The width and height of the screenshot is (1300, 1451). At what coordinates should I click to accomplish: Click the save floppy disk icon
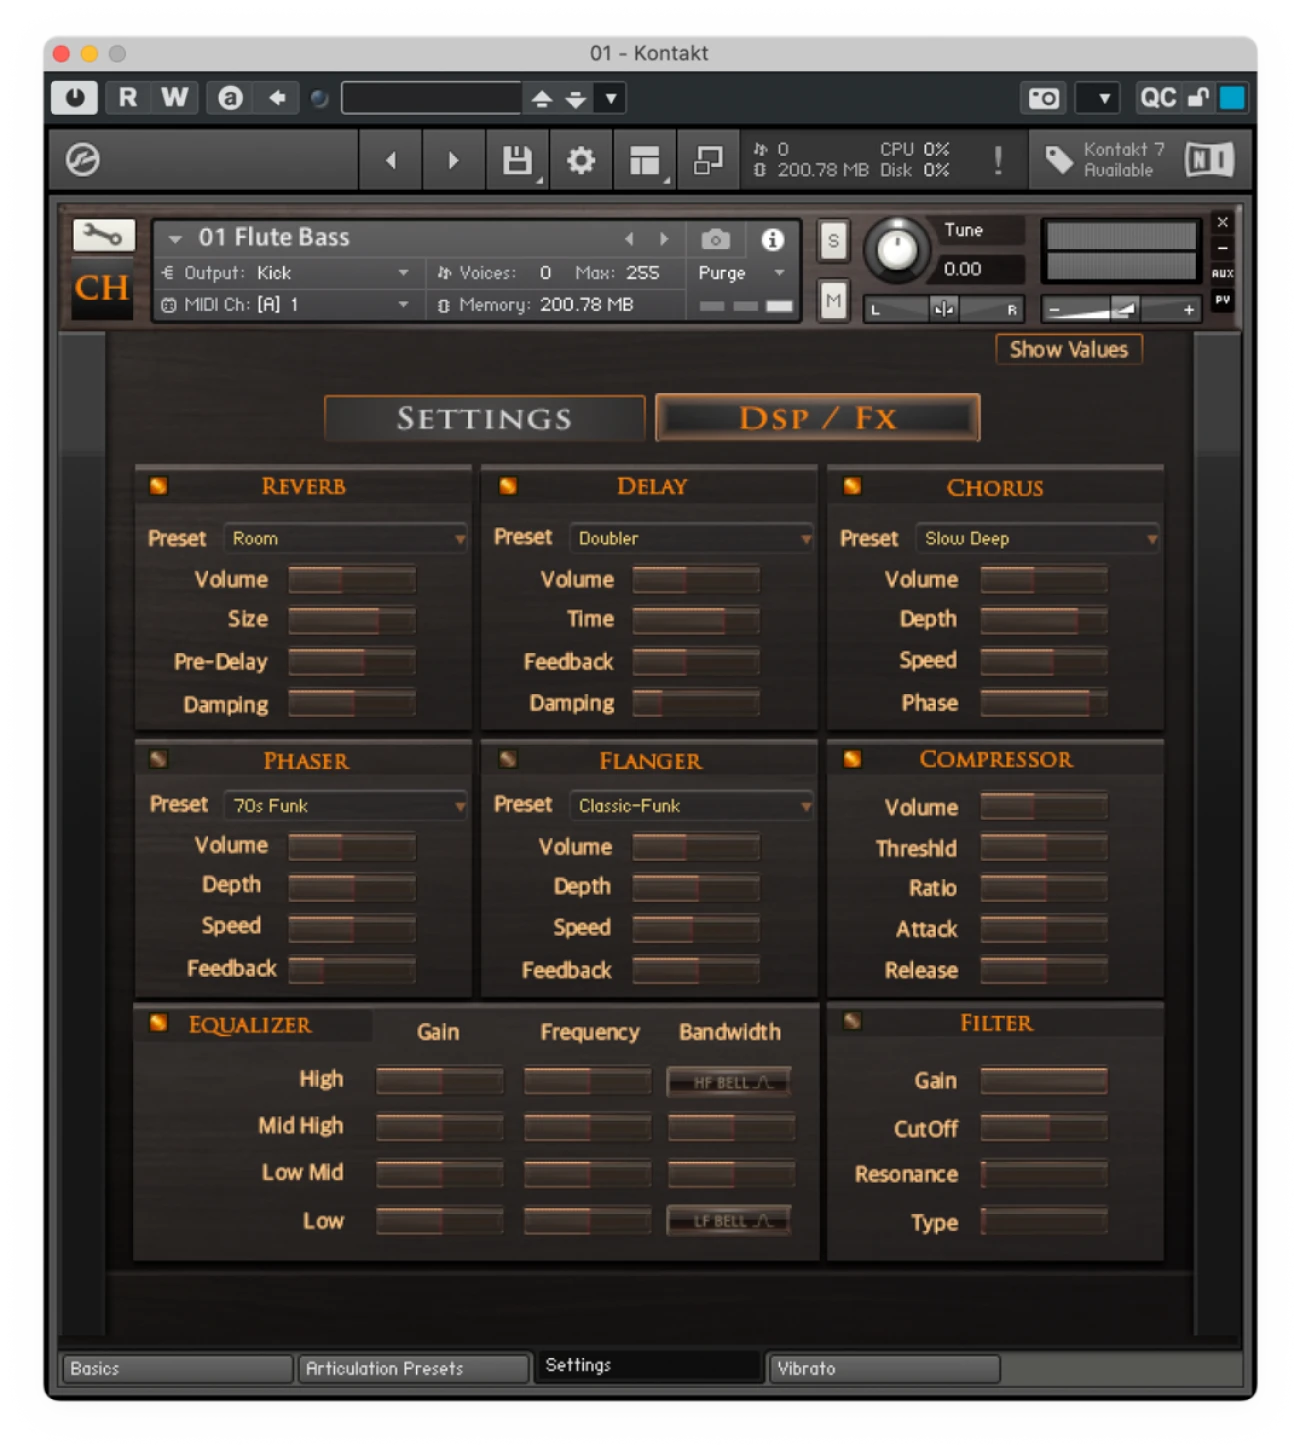[x=517, y=160]
